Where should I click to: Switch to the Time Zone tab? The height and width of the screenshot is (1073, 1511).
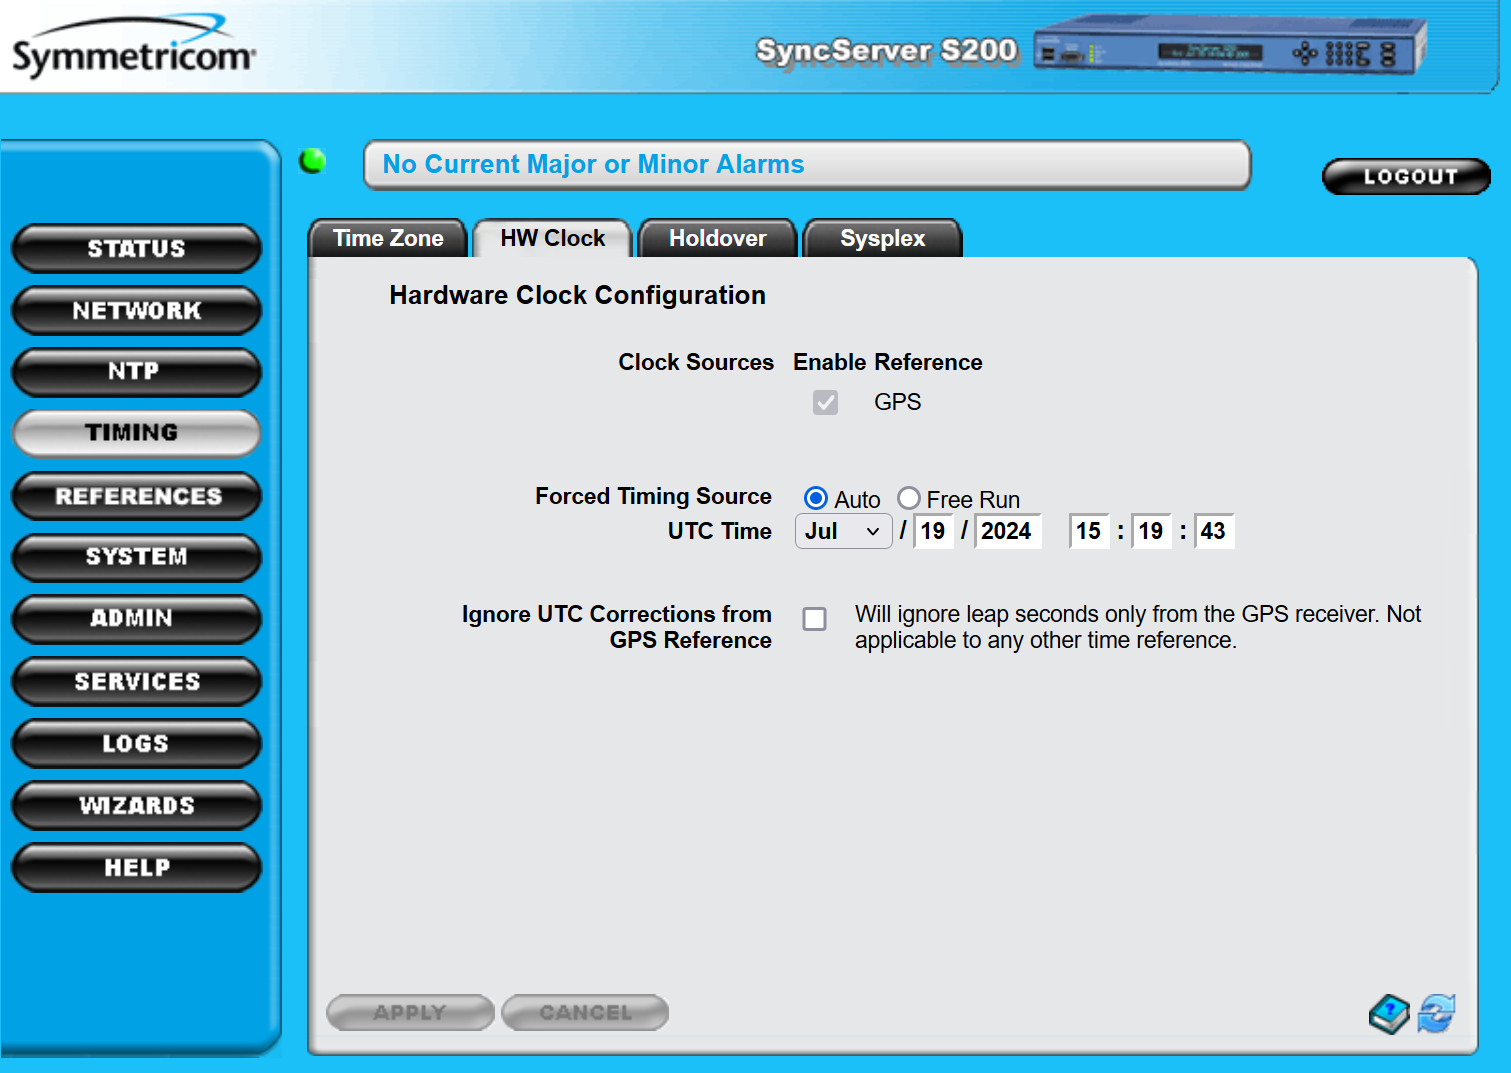[x=388, y=238]
